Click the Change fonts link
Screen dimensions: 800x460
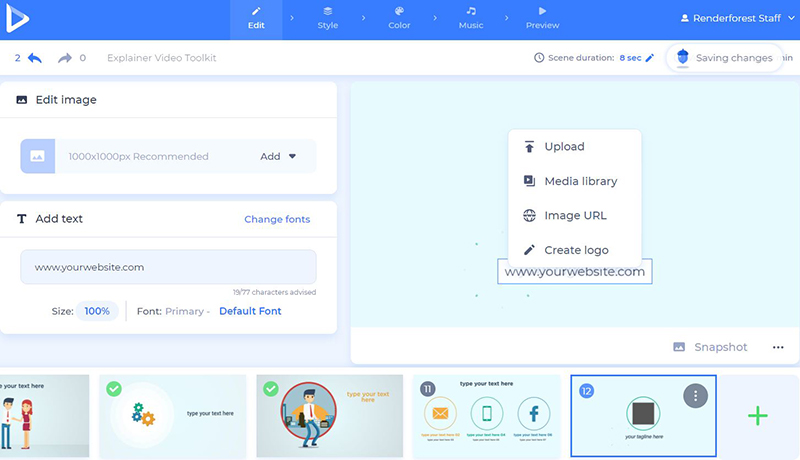tap(277, 219)
